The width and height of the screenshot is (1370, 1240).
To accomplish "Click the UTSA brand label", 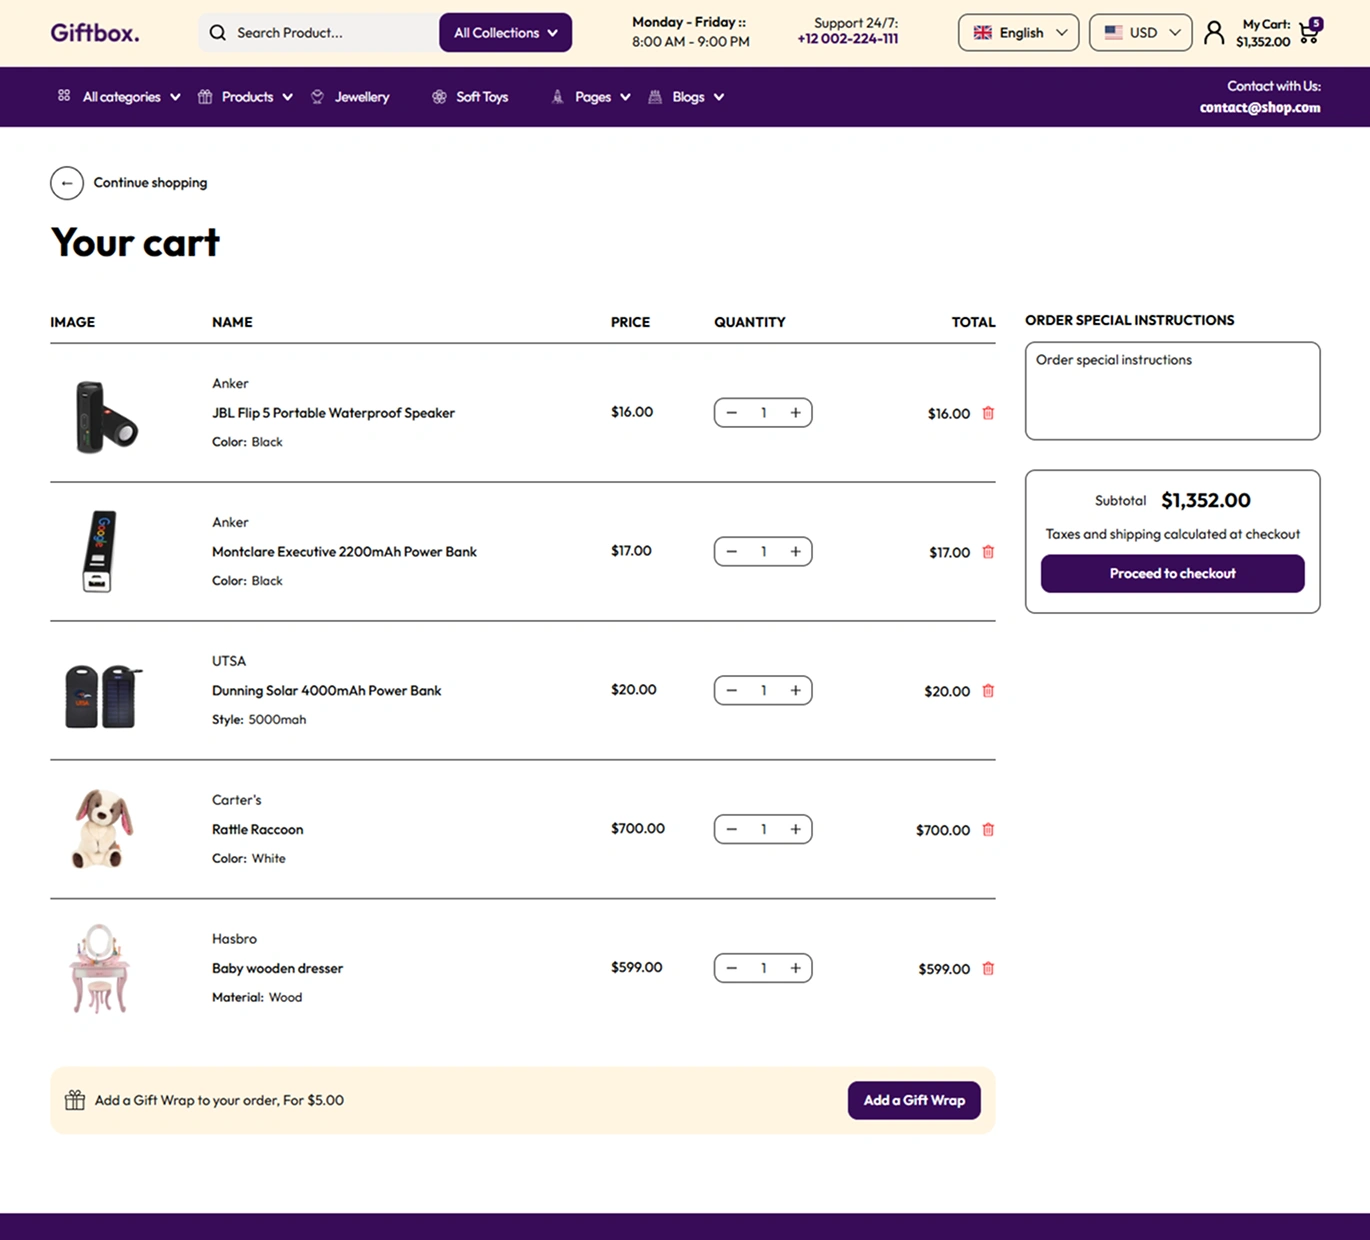I will pyautogui.click(x=229, y=661).
